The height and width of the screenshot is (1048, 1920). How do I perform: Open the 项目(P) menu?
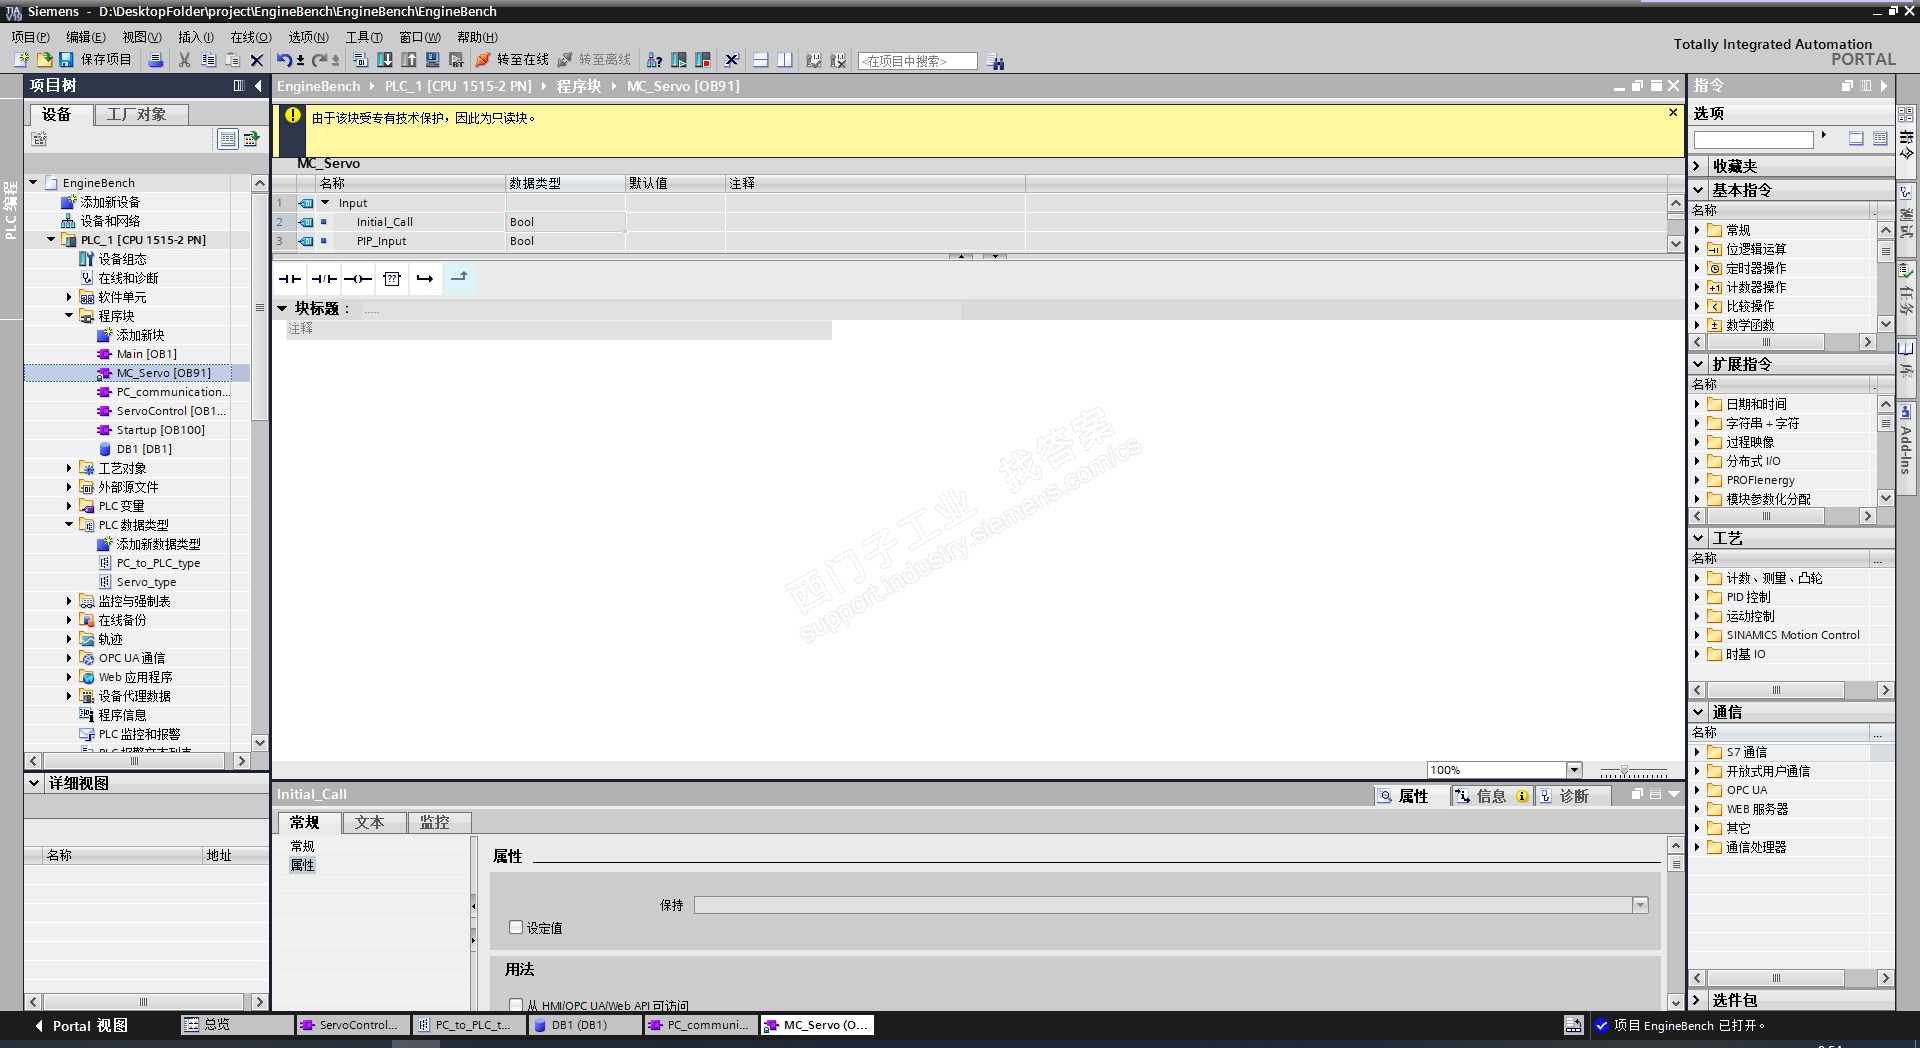click(31, 37)
